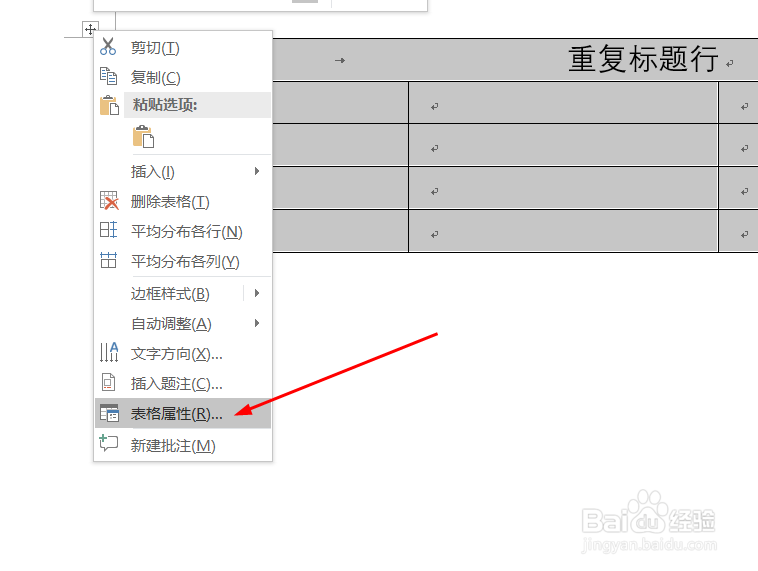The image size is (758, 571).
Task: Open 表格属性(R)... menu entry
Action: coord(183,413)
